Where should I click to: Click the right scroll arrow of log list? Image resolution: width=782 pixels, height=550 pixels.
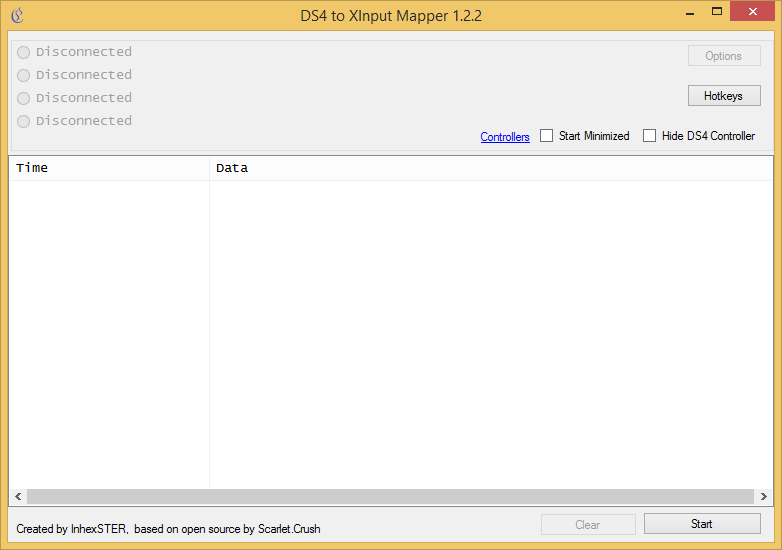click(764, 496)
